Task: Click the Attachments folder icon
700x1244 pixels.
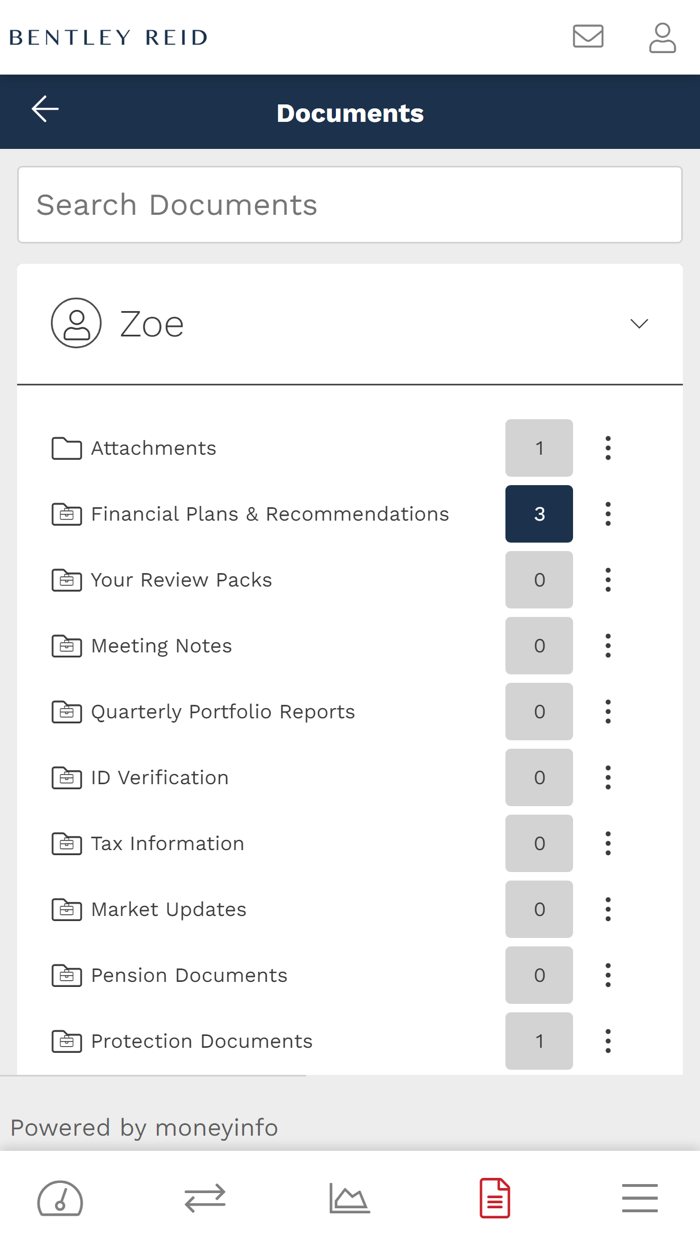Action: pos(65,448)
